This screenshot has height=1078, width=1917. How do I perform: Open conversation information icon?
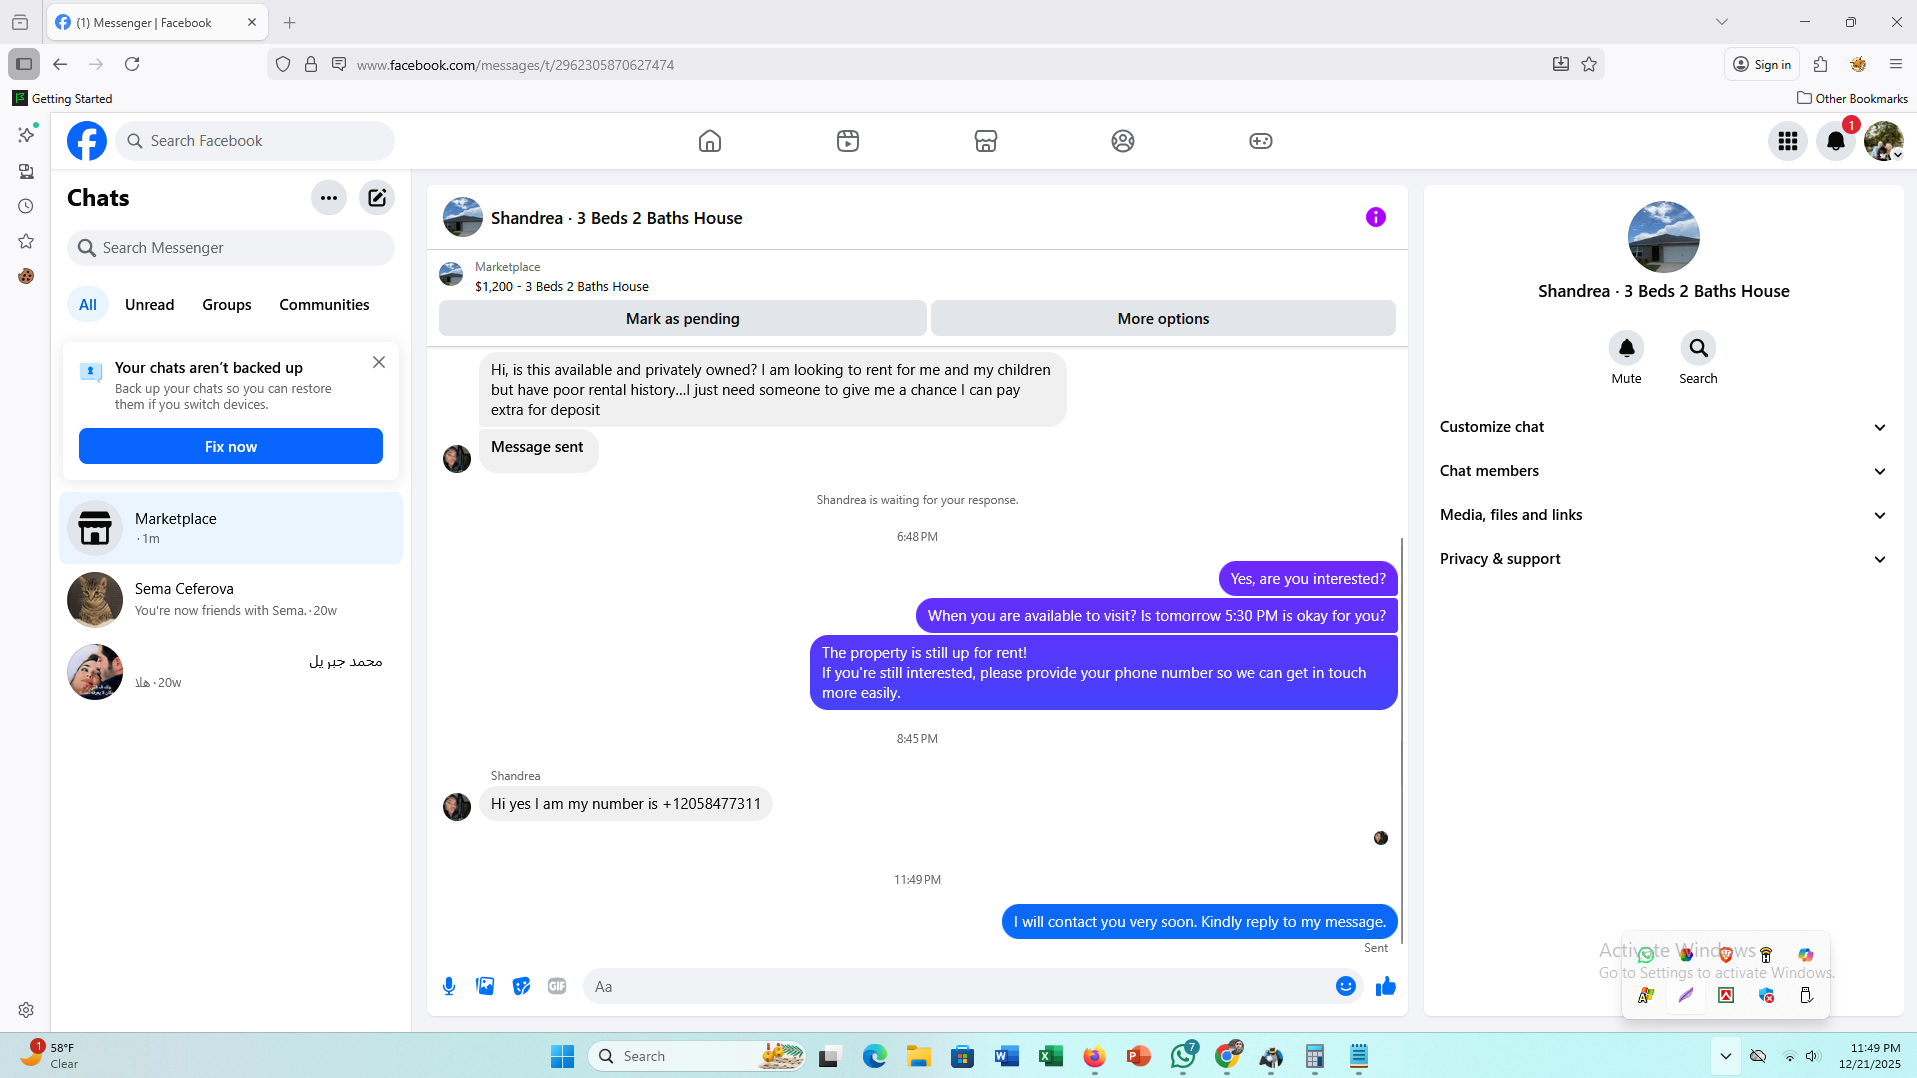[x=1376, y=217]
